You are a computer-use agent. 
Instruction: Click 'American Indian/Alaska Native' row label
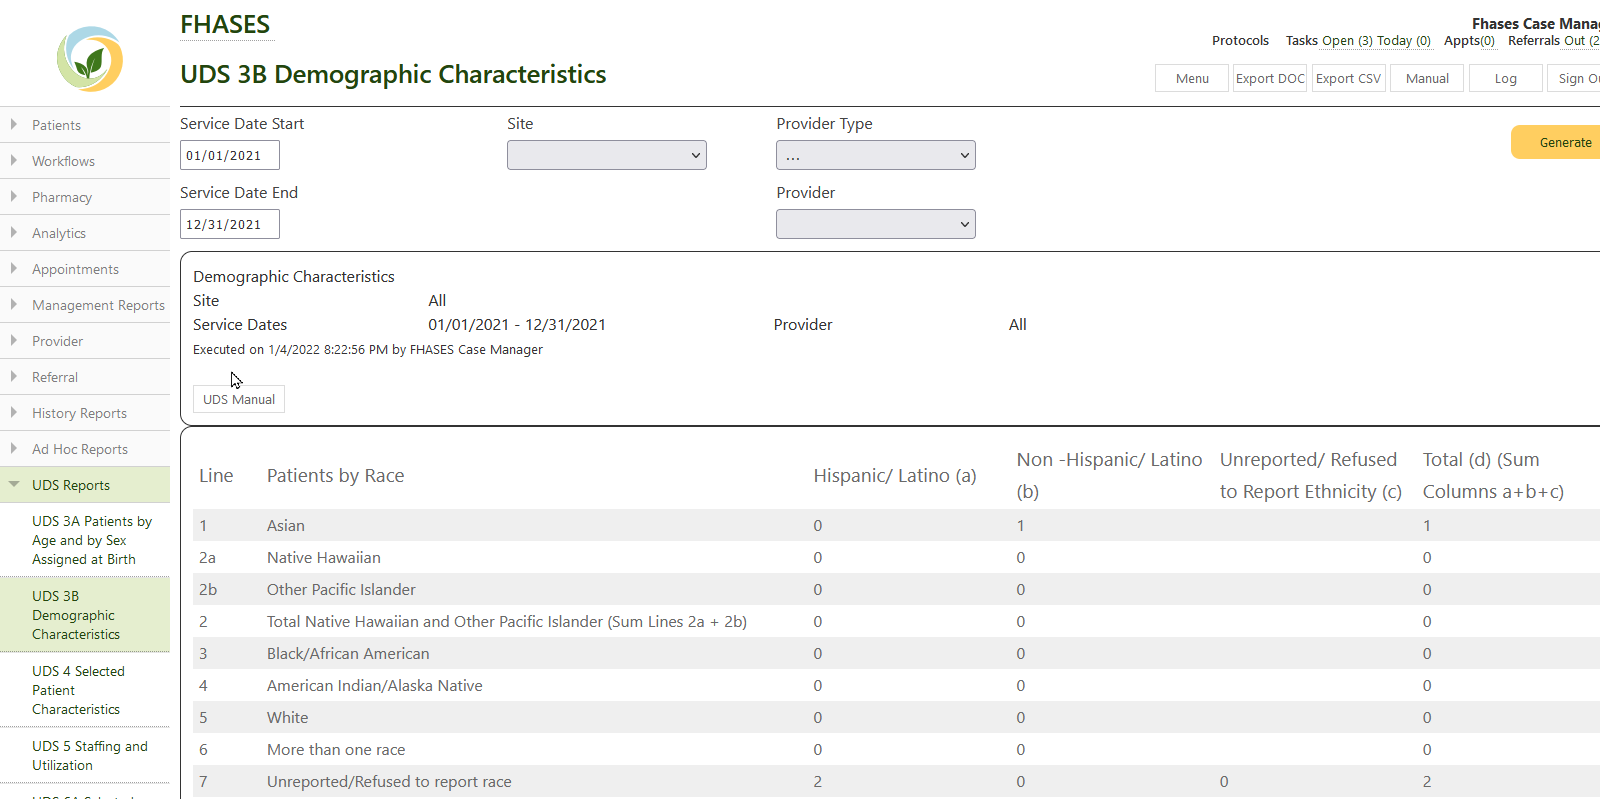[x=375, y=685]
